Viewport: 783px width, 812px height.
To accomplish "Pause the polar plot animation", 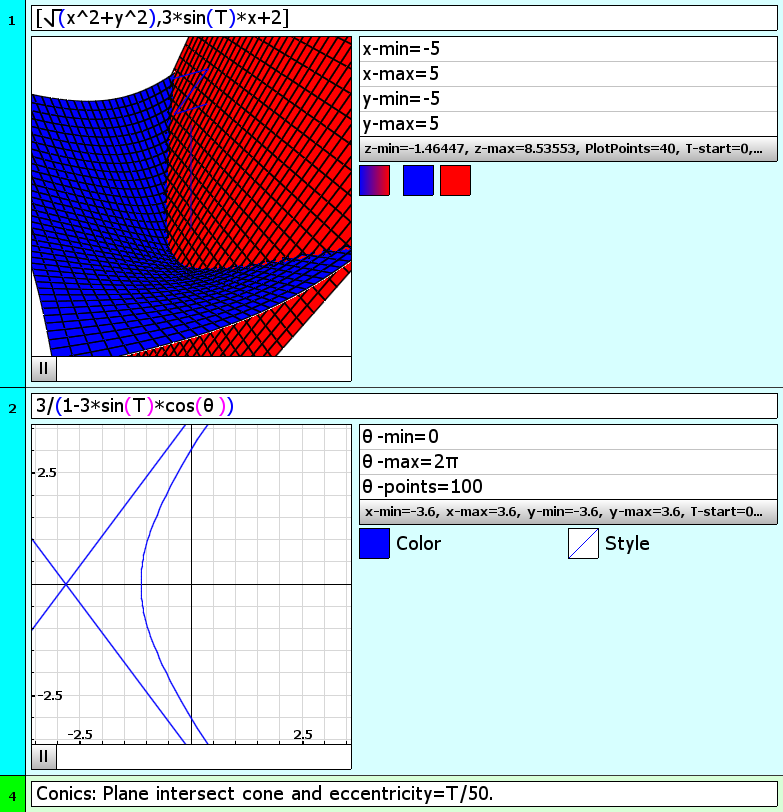I will (43, 756).
